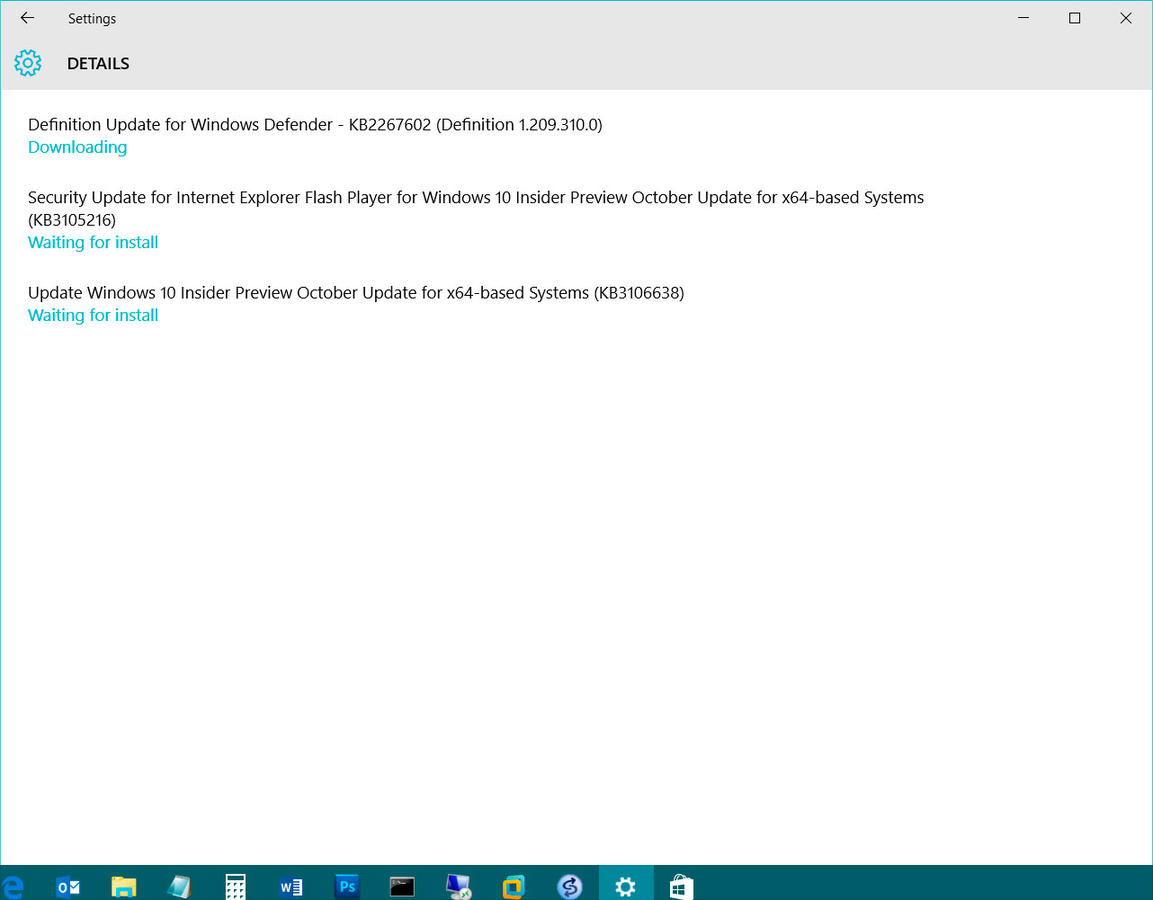Open Remote Desktop icon on taskbar
1153x900 pixels.
pyautogui.click(x=458, y=887)
